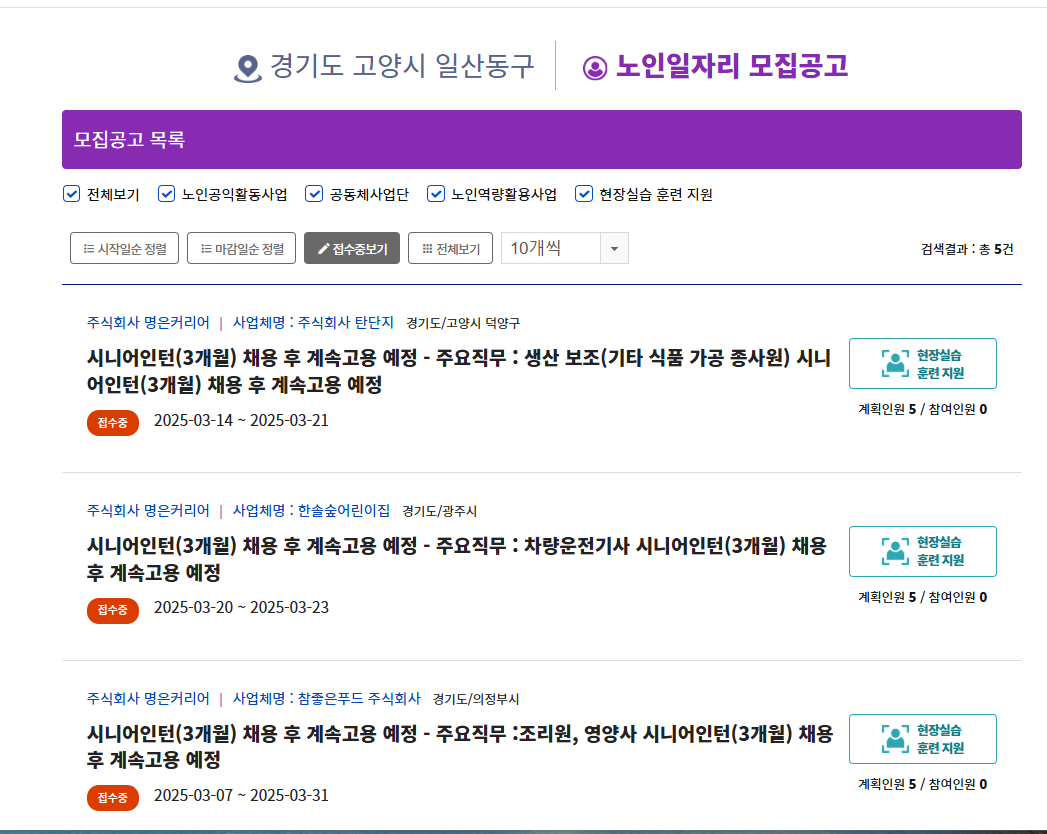Open the 차량운전기사 시니어인턴 job posting
The image size is (1047, 834).
[457, 559]
